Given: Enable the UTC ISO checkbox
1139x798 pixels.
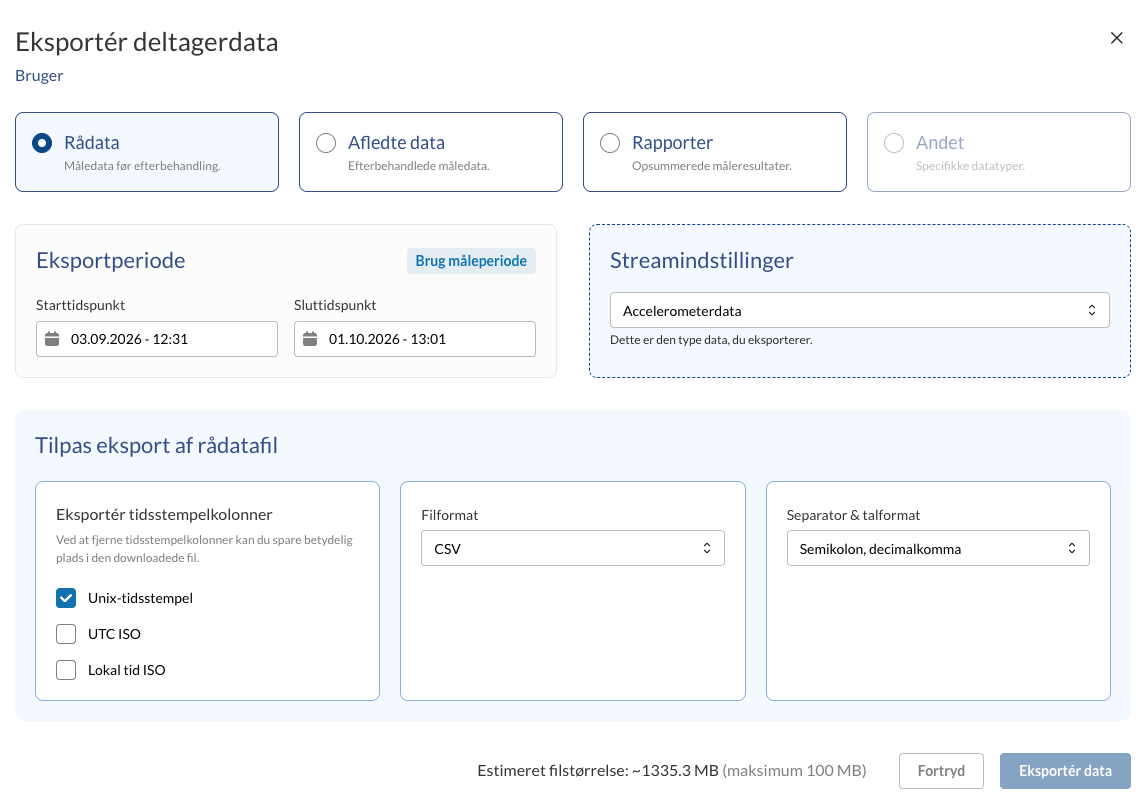Looking at the screenshot, I should [x=66, y=634].
